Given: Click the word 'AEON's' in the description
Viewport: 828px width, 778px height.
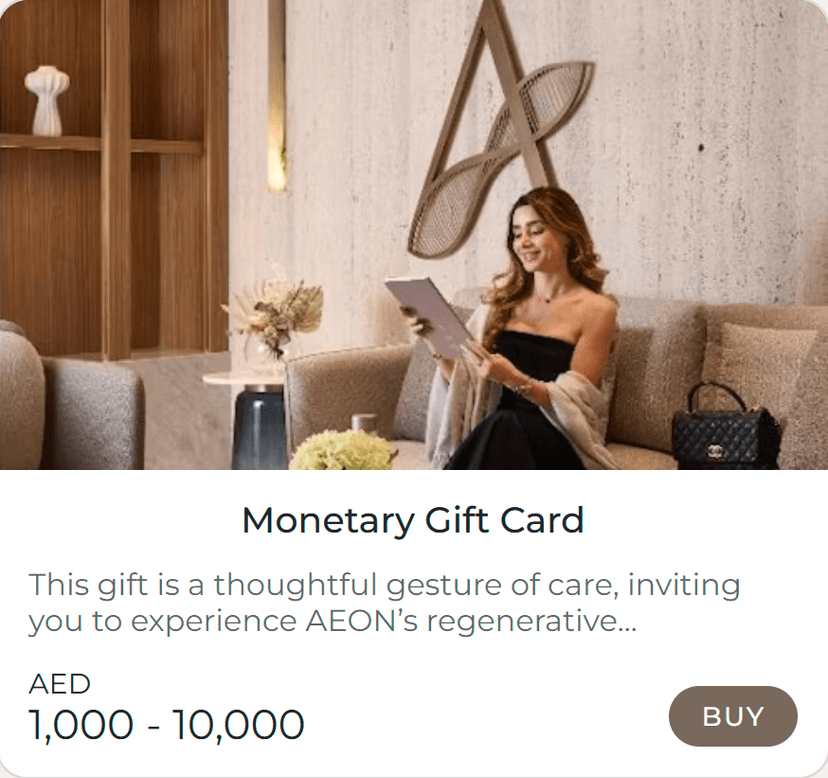Looking at the screenshot, I should click(x=362, y=621).
